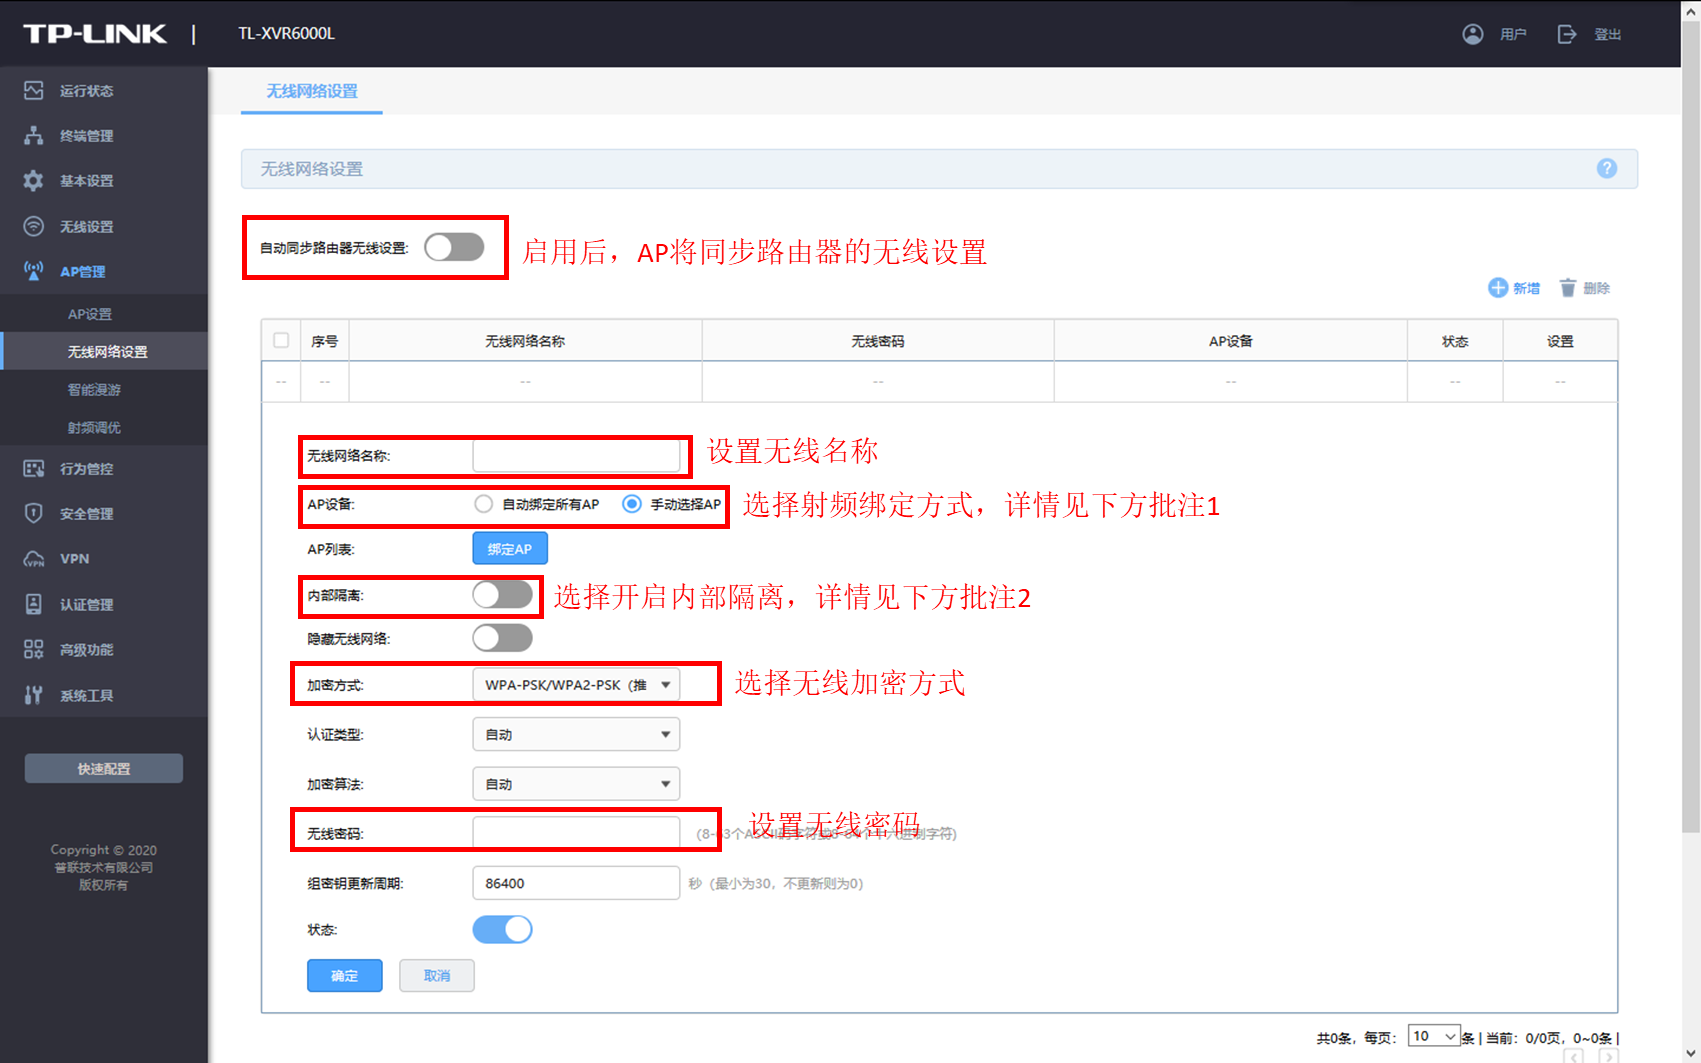
Task: Click the 无线密码 column header
Action: pyautogui.click(x=878, y=341)
